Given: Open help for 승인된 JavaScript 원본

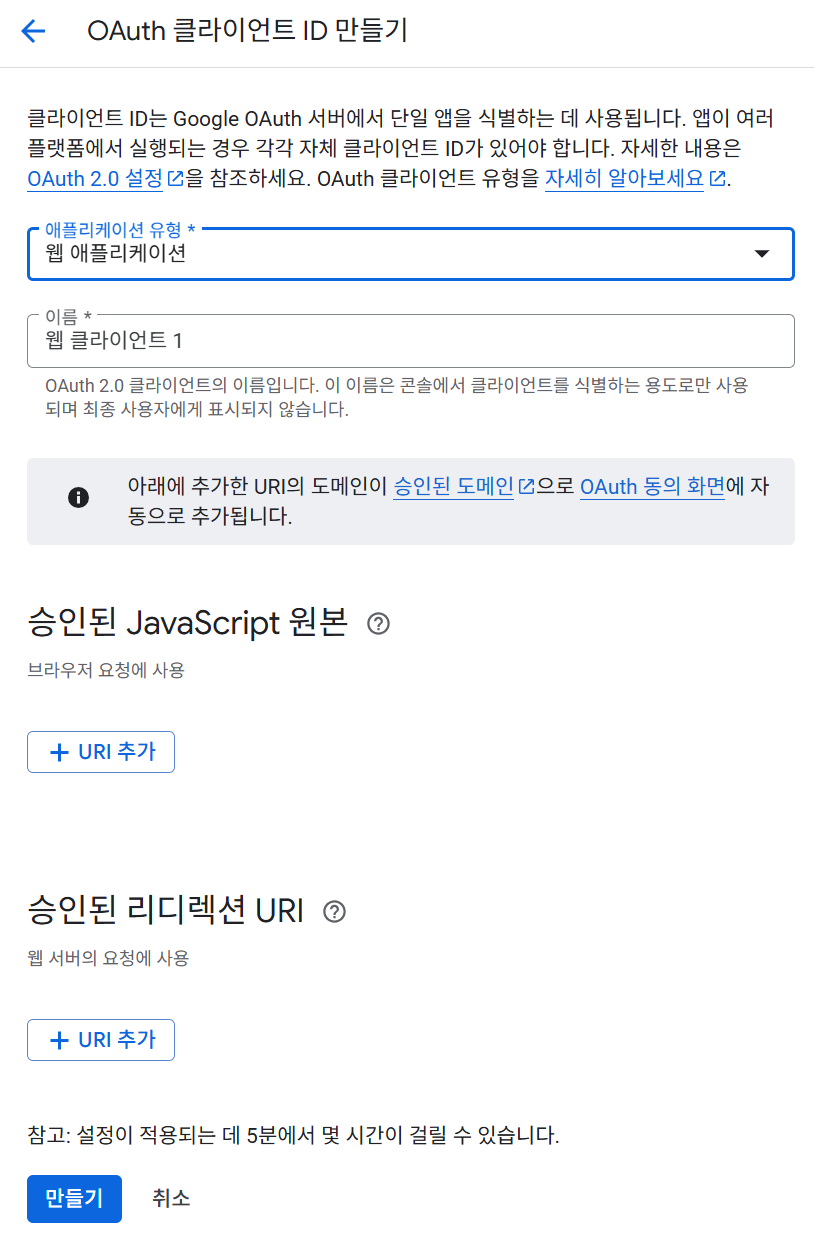Looking at the screenshot, I should [378, 624].
